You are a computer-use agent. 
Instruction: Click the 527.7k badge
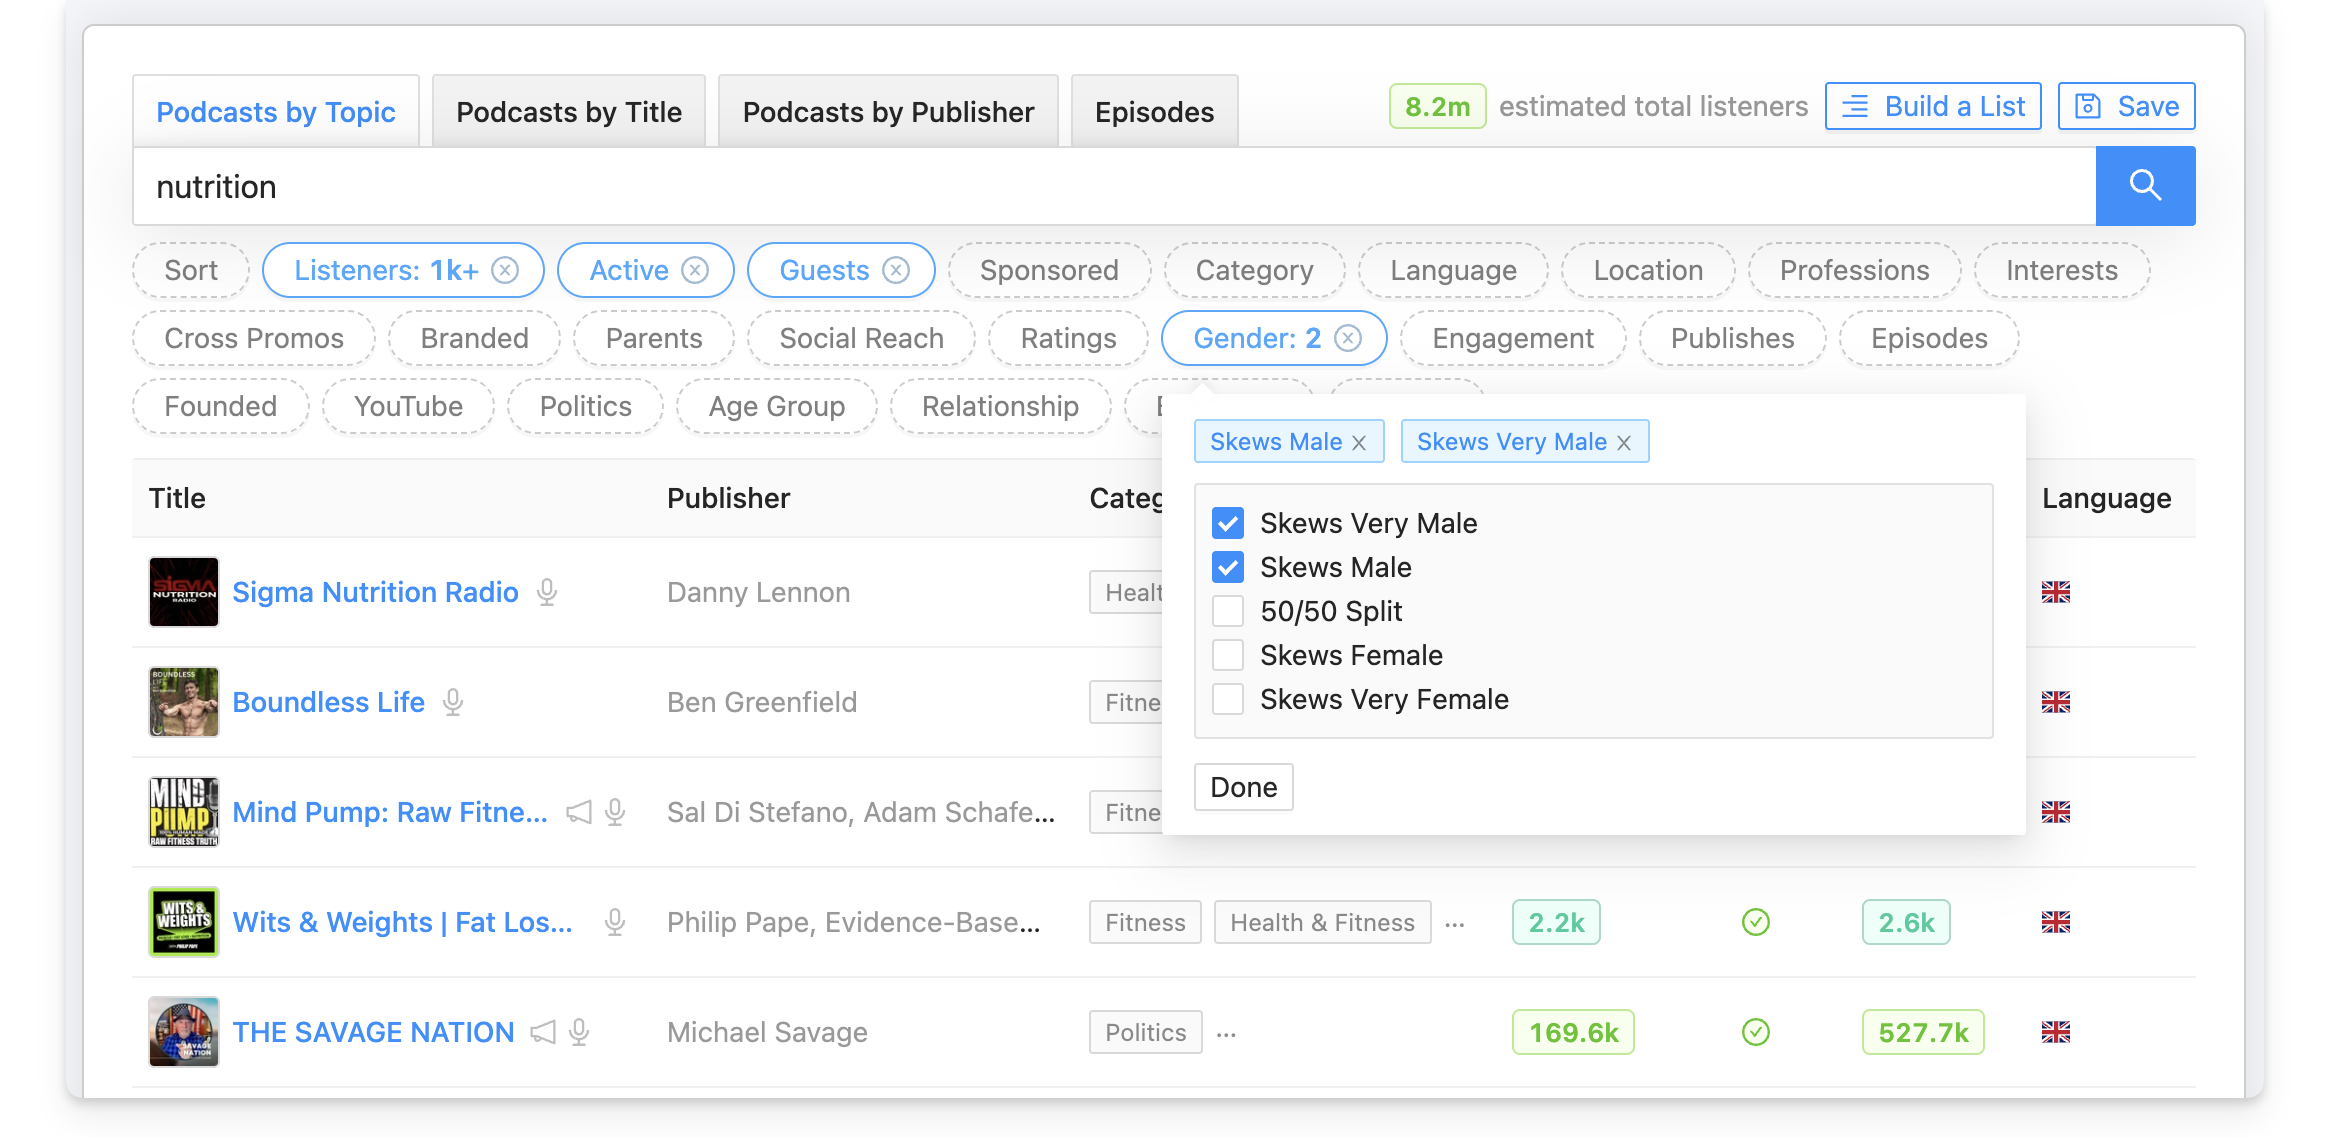(1923, 1032)
